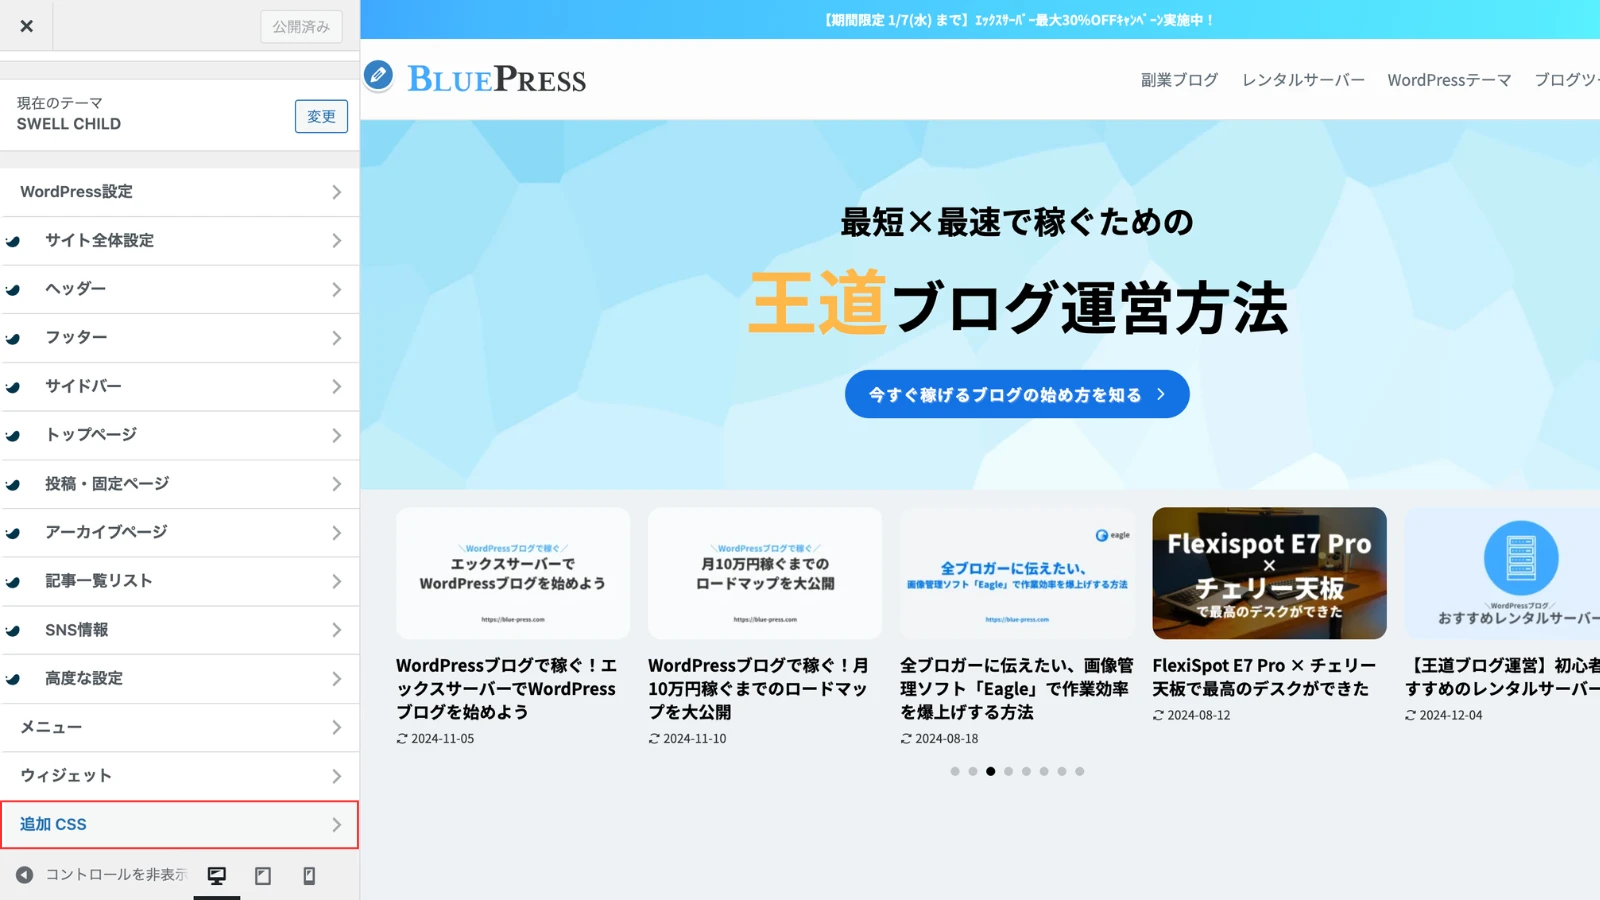The image size is (1600, 900).
Task: Open the エックスサーバーでWordPress post thumbnail
Action: click(513, 573)
